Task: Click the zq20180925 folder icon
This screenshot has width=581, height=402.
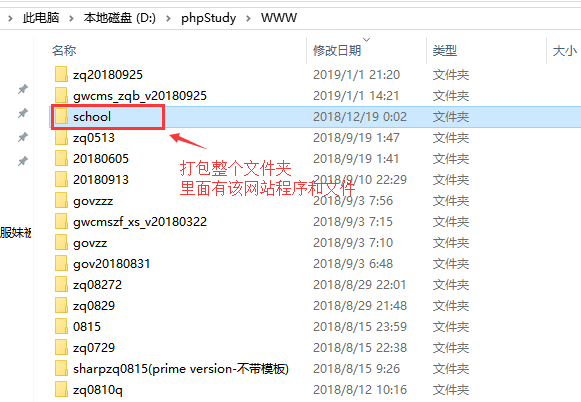Action: click(61, 74)
